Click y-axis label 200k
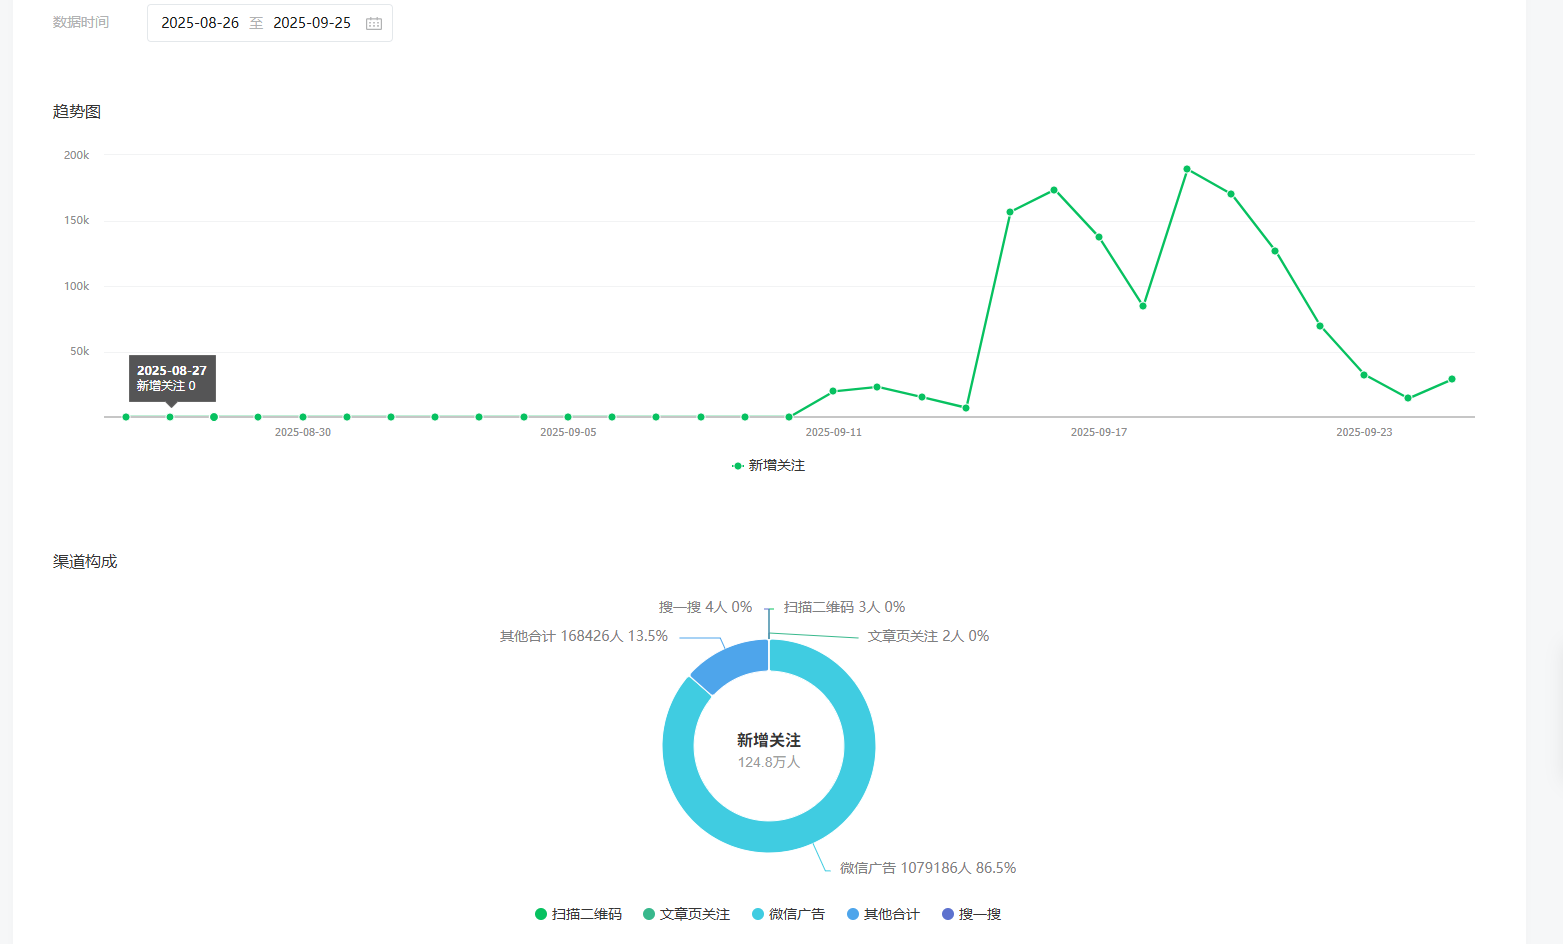 coord(77,155)
